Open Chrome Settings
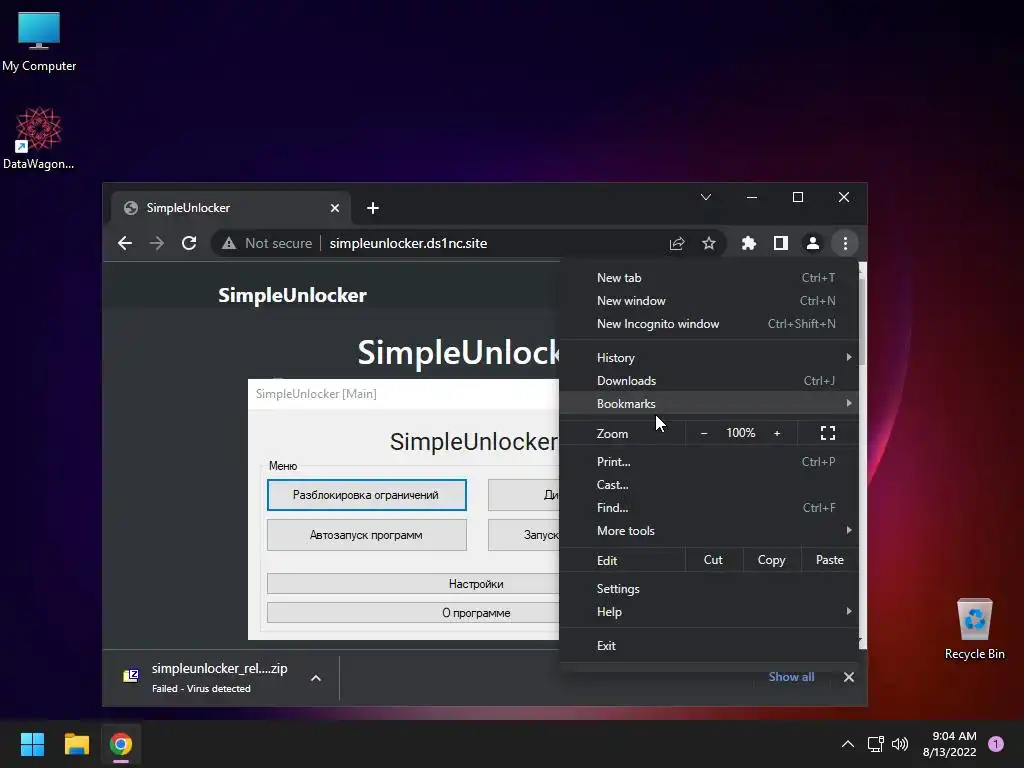This screenshot has height=768, width=1024. (x=709, y=589)
